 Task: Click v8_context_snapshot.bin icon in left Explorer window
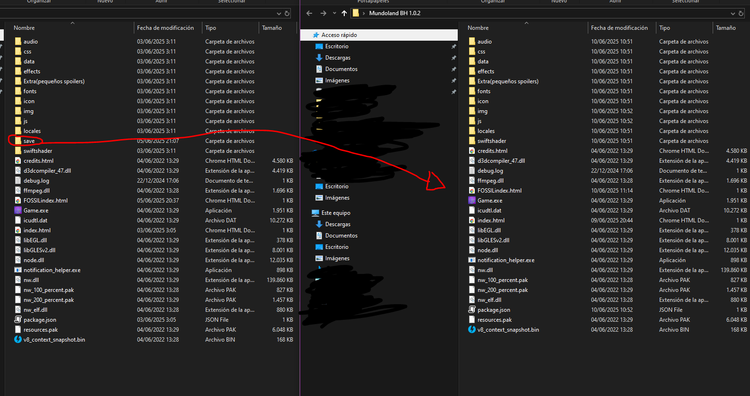click(x=18, y=340)
